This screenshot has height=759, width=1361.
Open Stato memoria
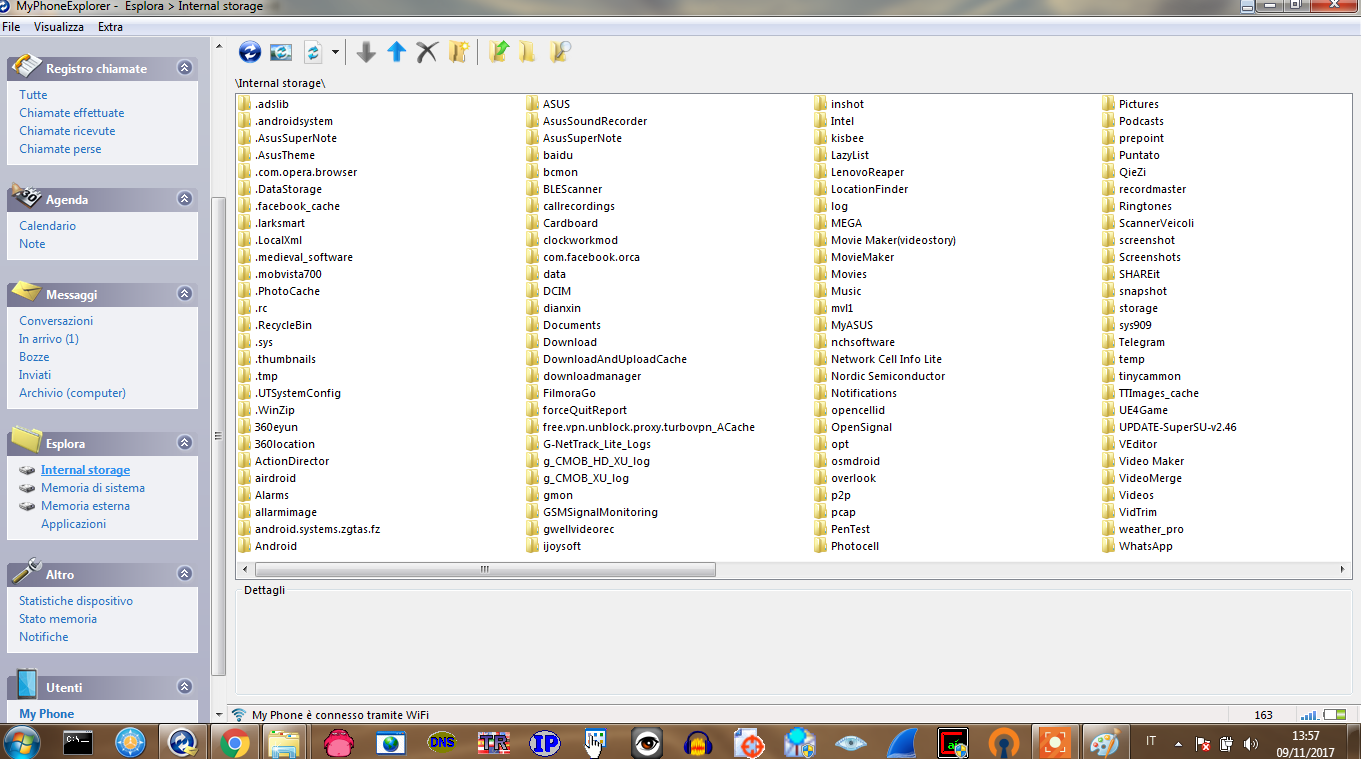coord(58,619)
